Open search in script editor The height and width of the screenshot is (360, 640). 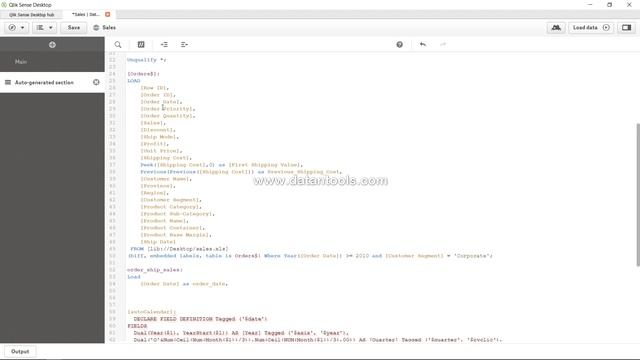118,44
